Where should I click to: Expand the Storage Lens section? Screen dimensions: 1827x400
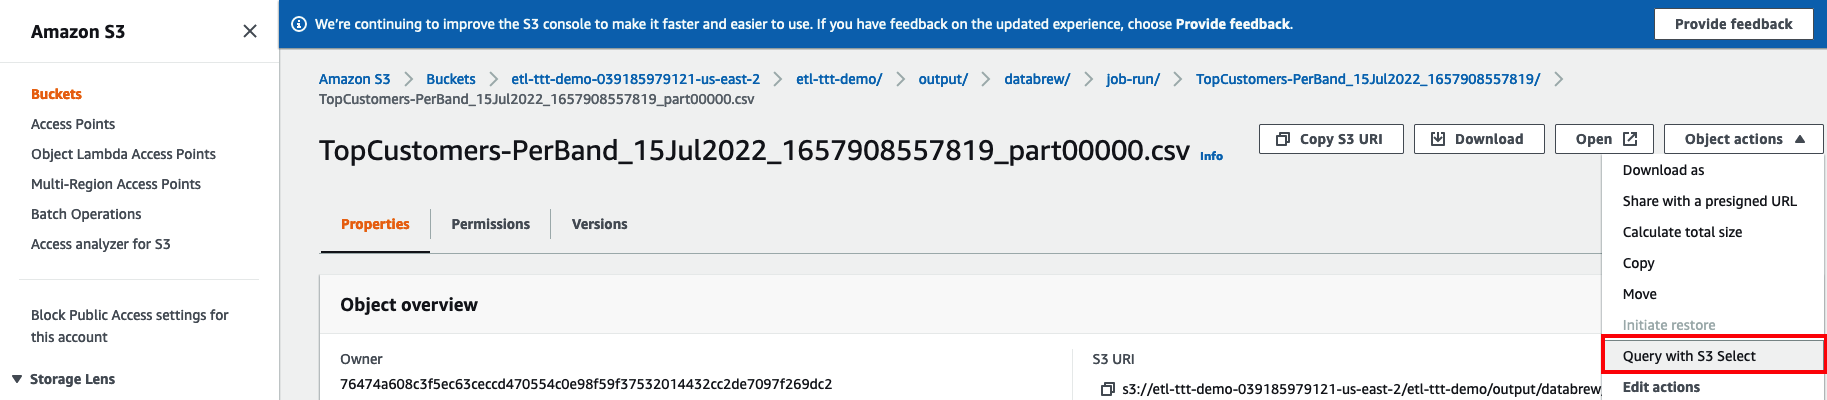[17, 379]
